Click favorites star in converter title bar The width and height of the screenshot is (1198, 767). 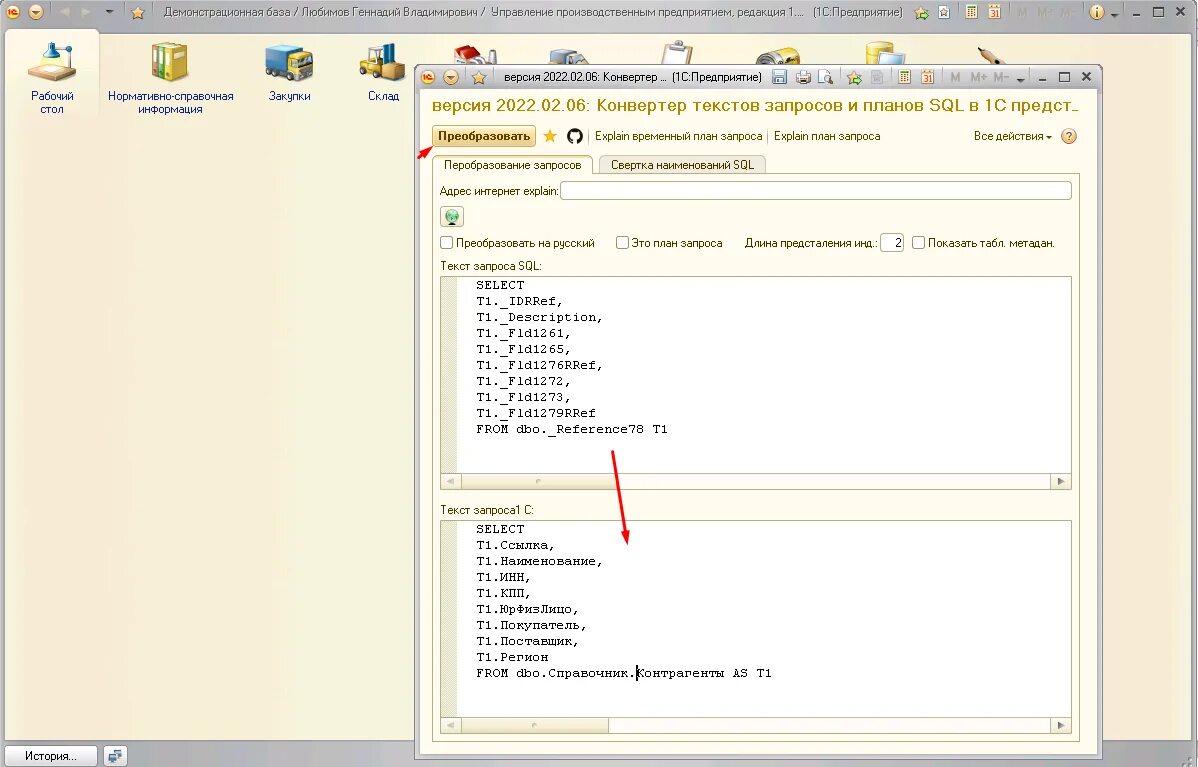(479, 77)
